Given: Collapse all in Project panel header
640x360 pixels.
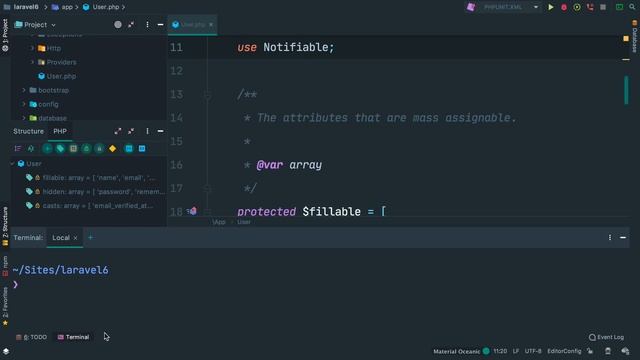Looking at the screenshot, I should click(x=131, y=24).
